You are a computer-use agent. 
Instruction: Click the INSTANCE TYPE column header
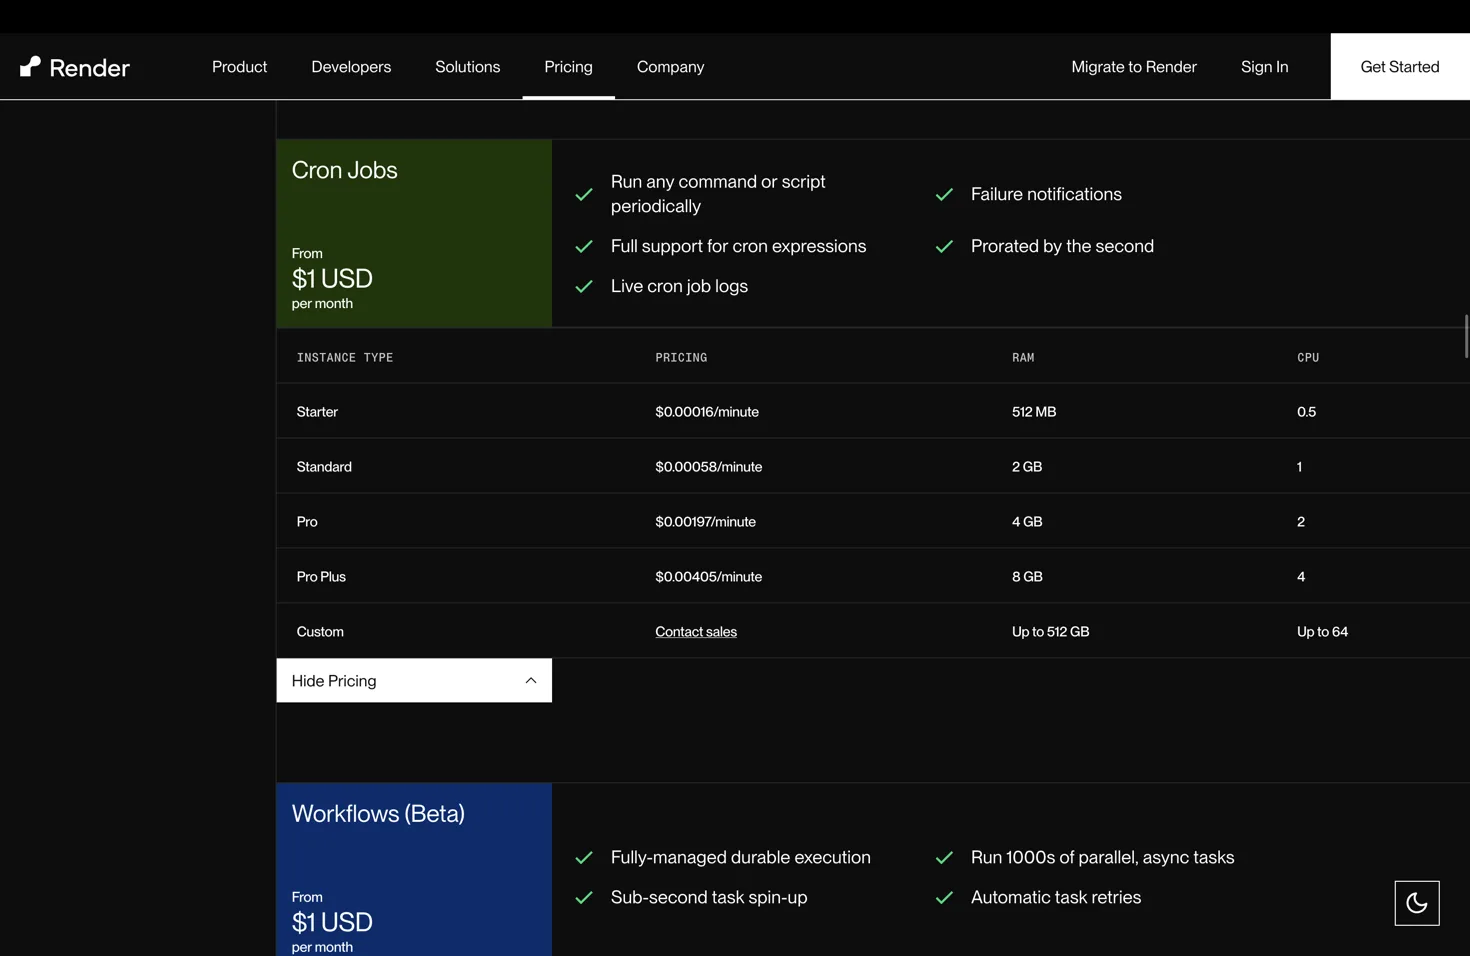345,357
